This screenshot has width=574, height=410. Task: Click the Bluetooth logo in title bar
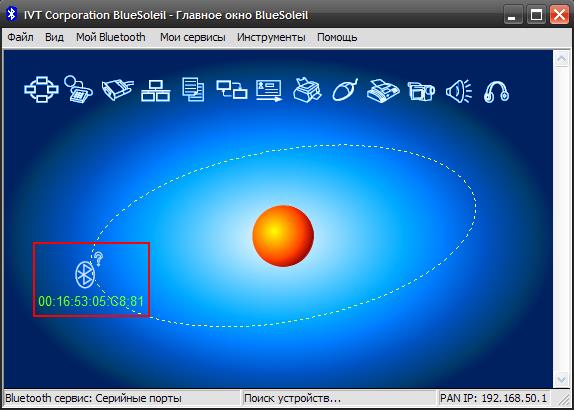(x=12, y=15)
